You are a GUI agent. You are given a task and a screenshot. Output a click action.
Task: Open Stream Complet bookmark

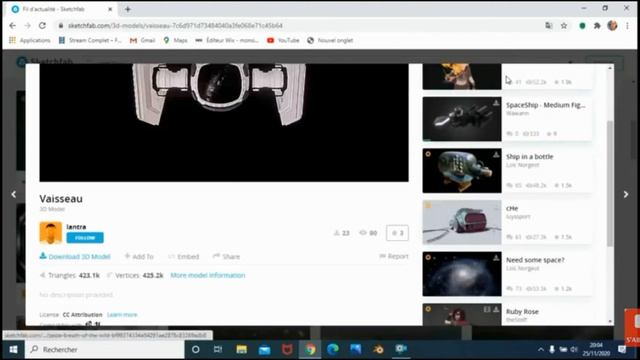point(90,40)
